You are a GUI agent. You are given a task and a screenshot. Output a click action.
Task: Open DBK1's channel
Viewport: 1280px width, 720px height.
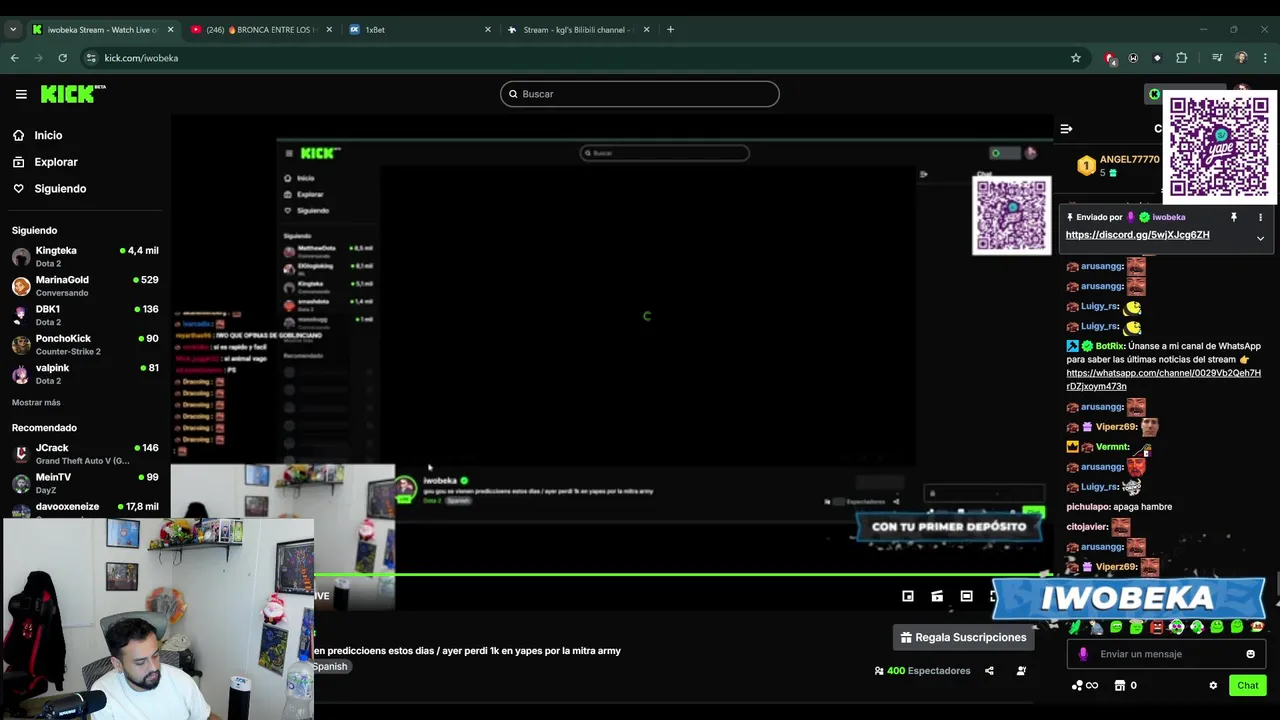pos(85,315)
